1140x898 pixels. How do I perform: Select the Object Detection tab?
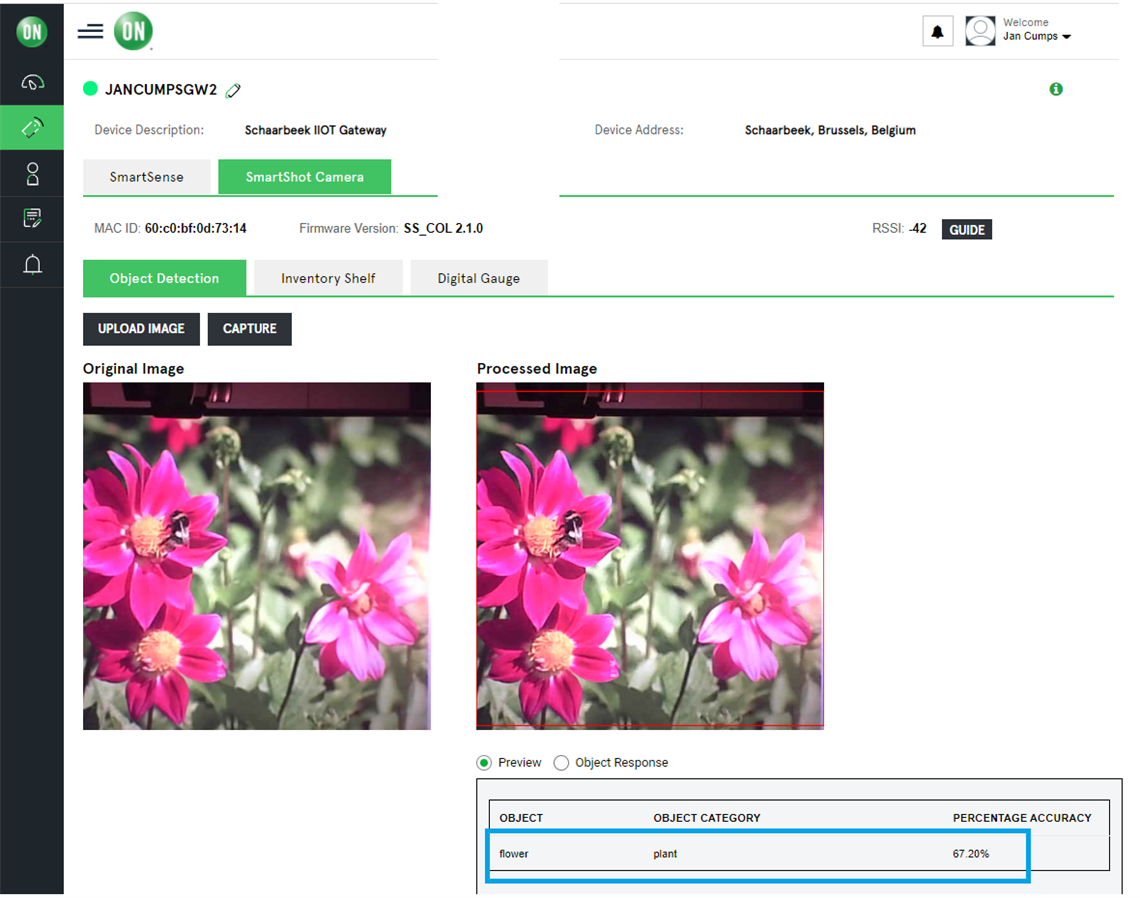(x=164, y=278)
